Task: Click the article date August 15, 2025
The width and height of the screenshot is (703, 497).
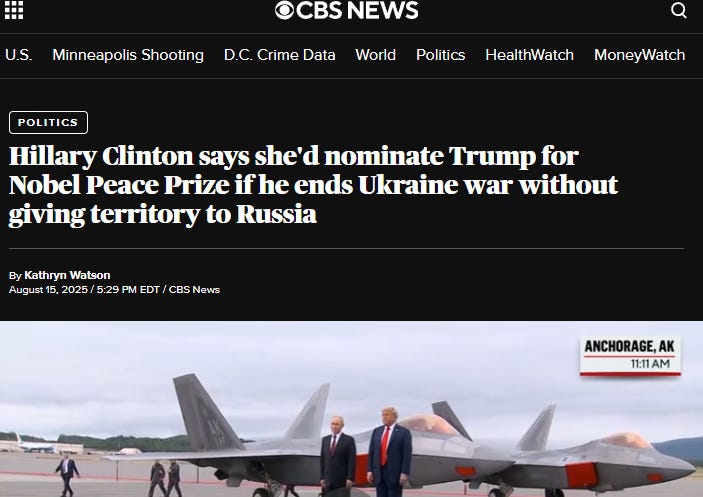Action: click(48, 290)
